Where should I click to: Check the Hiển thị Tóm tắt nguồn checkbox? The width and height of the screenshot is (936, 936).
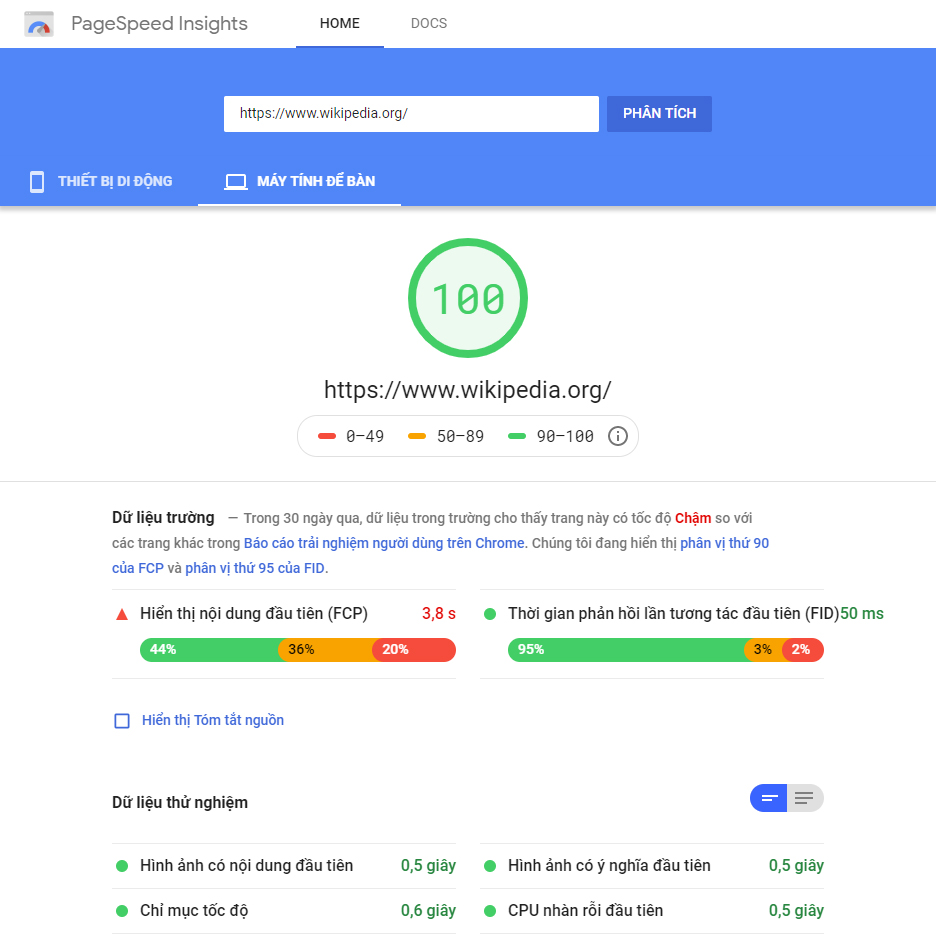click(x=121, y=720)
